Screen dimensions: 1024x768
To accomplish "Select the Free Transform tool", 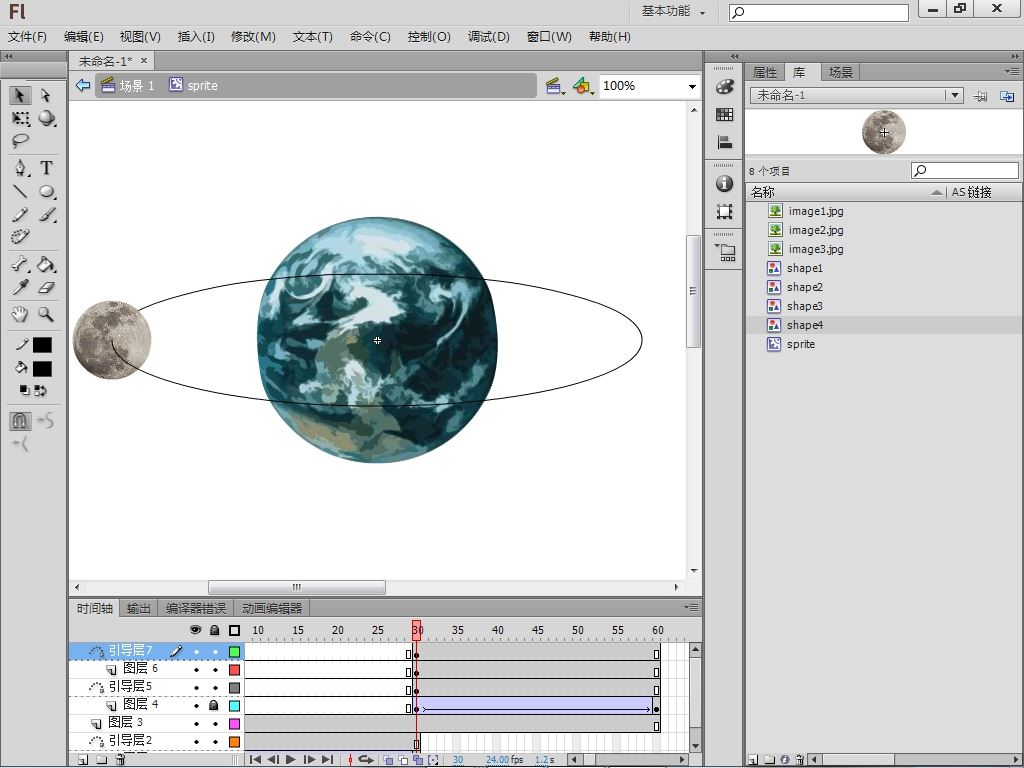I will tap(20, 118).
